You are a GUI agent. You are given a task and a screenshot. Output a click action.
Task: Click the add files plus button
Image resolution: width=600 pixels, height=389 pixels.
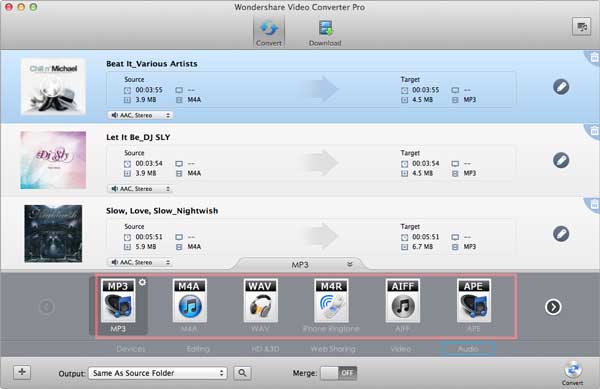[22, 372]
